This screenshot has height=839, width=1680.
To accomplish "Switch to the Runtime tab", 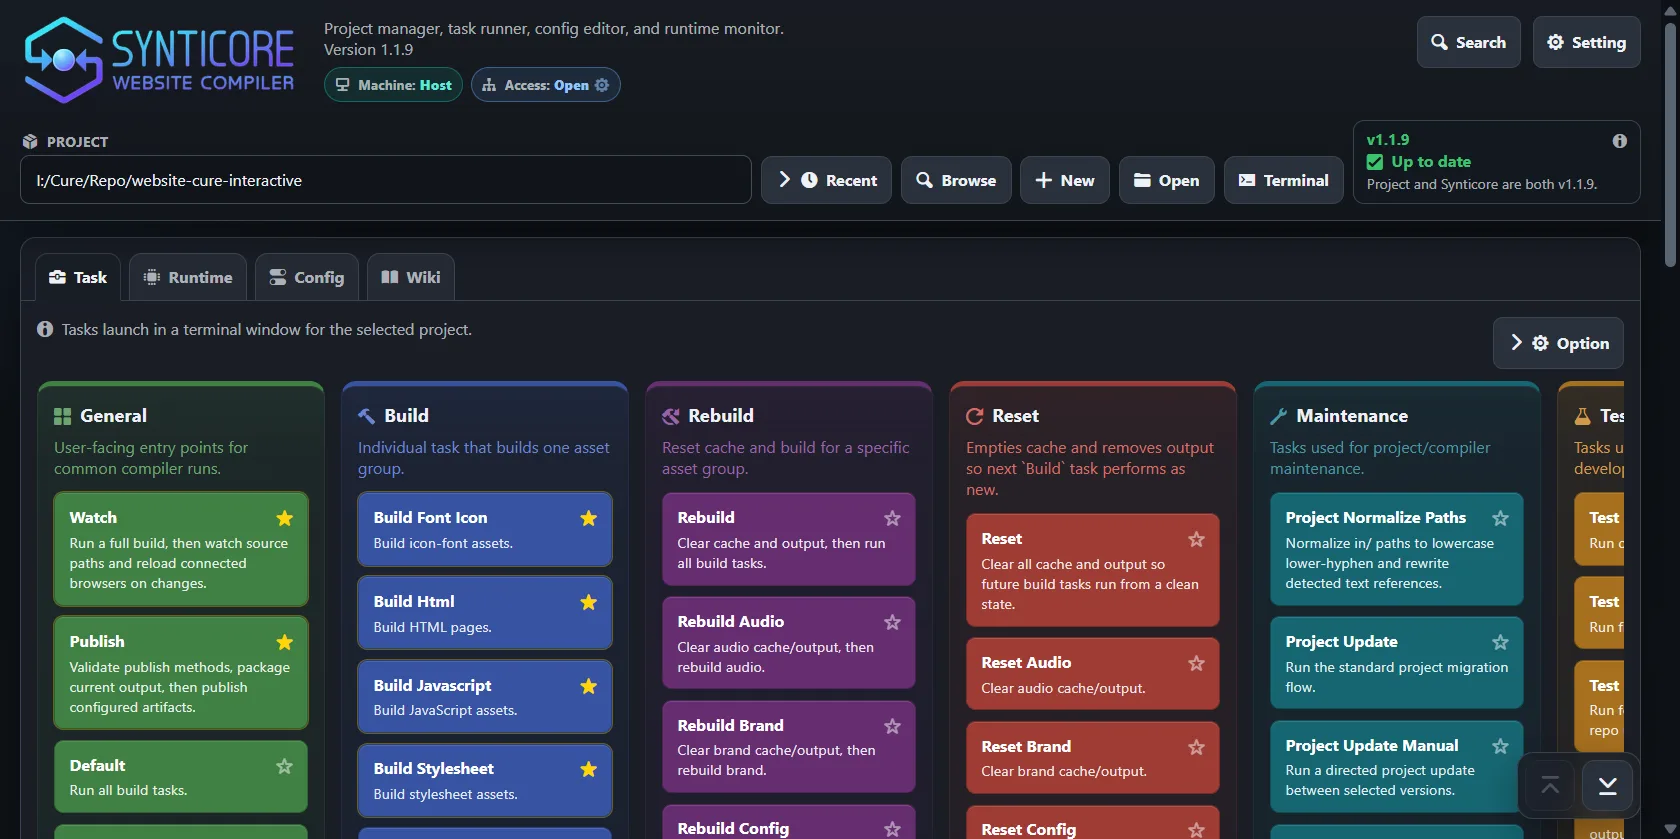I will pyautogui.click(x=188, y=277).
